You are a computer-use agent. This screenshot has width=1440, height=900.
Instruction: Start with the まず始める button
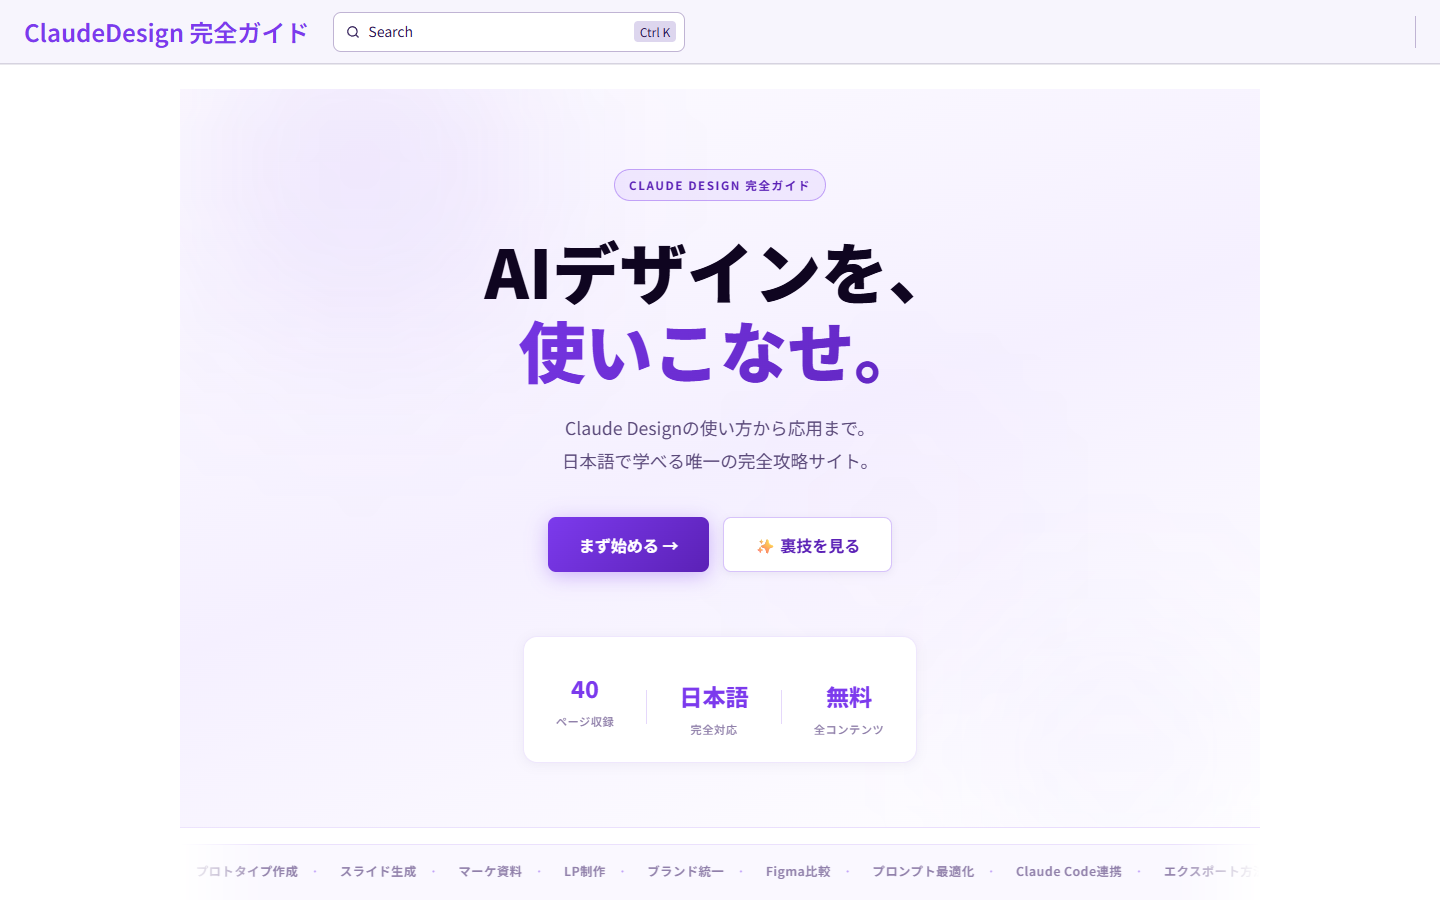(628, 545)
